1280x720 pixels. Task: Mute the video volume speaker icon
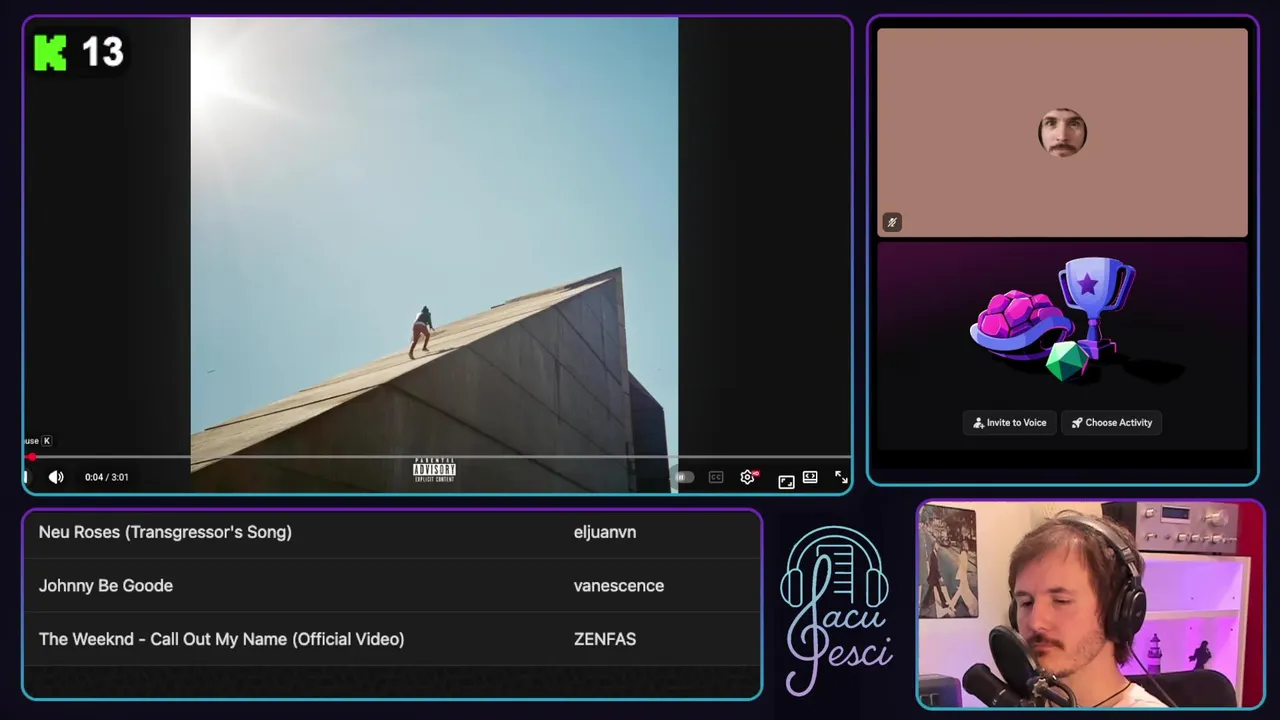pyautogui.click(x=56, y=477)
